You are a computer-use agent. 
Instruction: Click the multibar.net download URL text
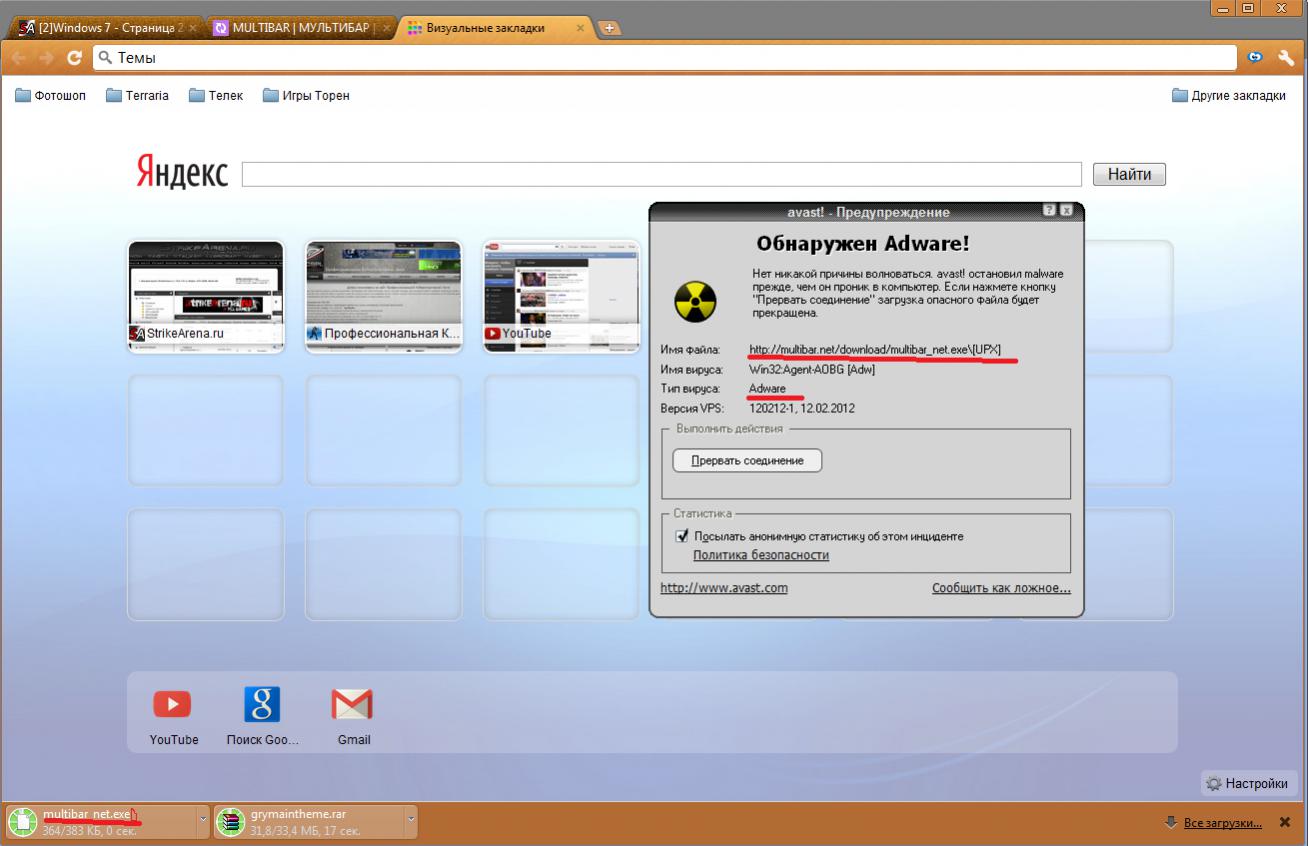[875, 349]
